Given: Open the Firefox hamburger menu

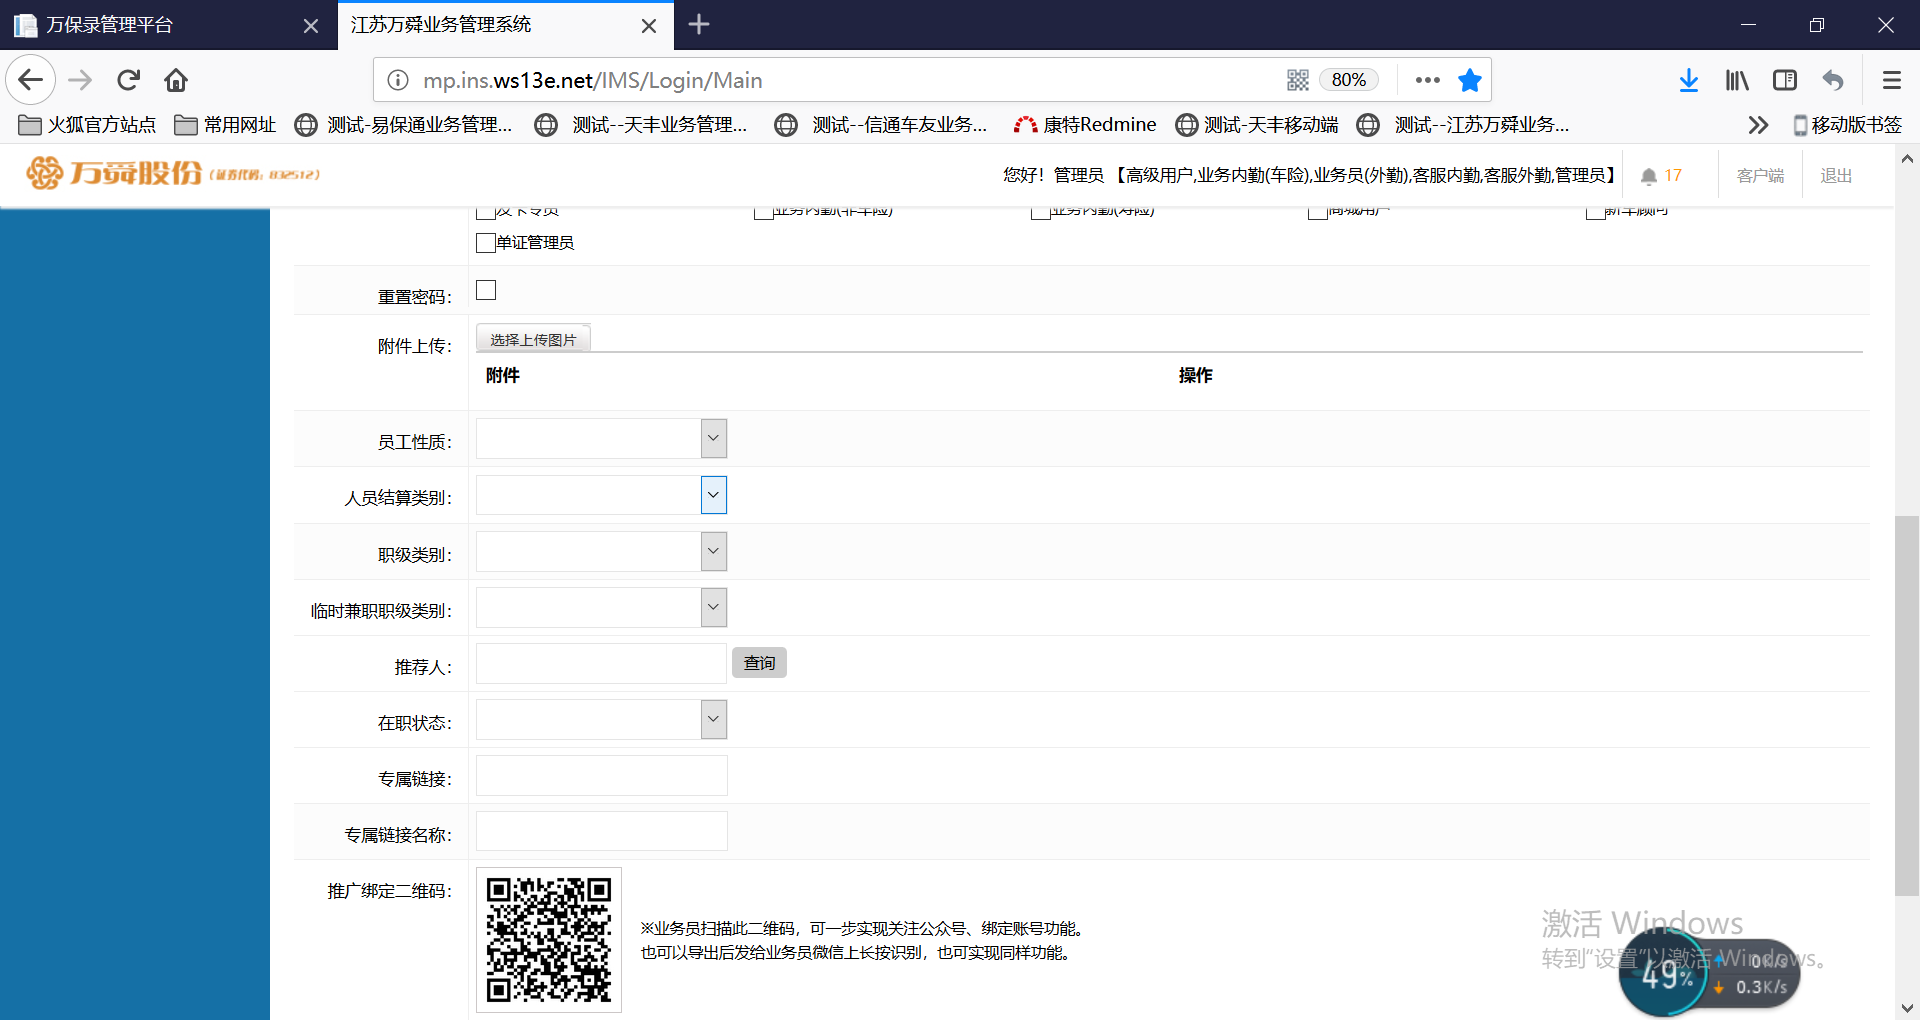Looking at the screenshot, I should click(x=1891, y=80).
